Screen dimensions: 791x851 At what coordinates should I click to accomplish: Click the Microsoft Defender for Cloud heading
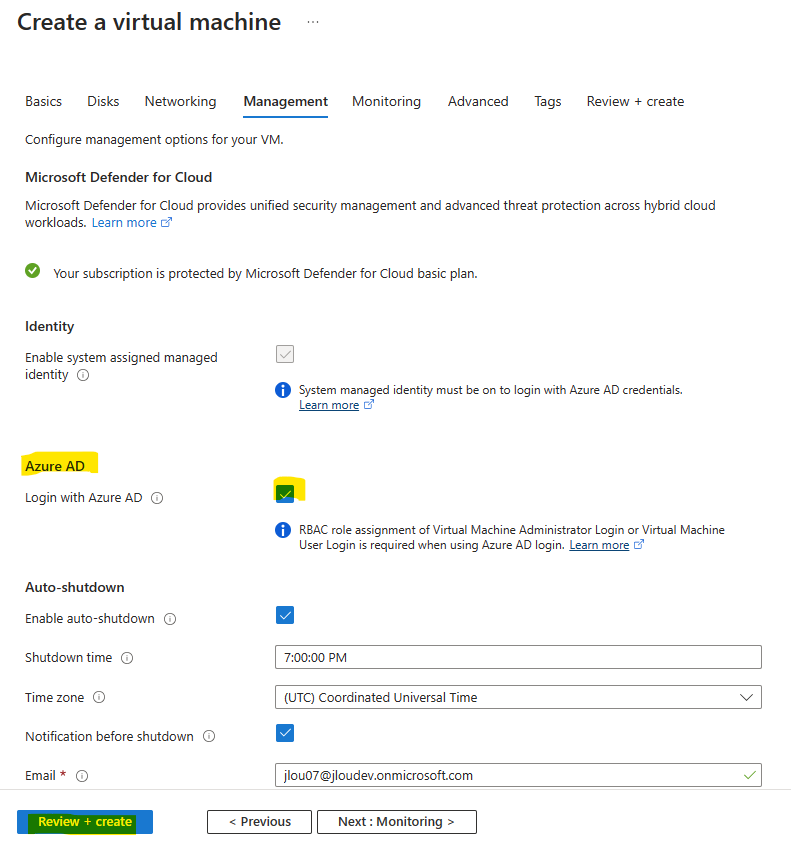(118, 177)
